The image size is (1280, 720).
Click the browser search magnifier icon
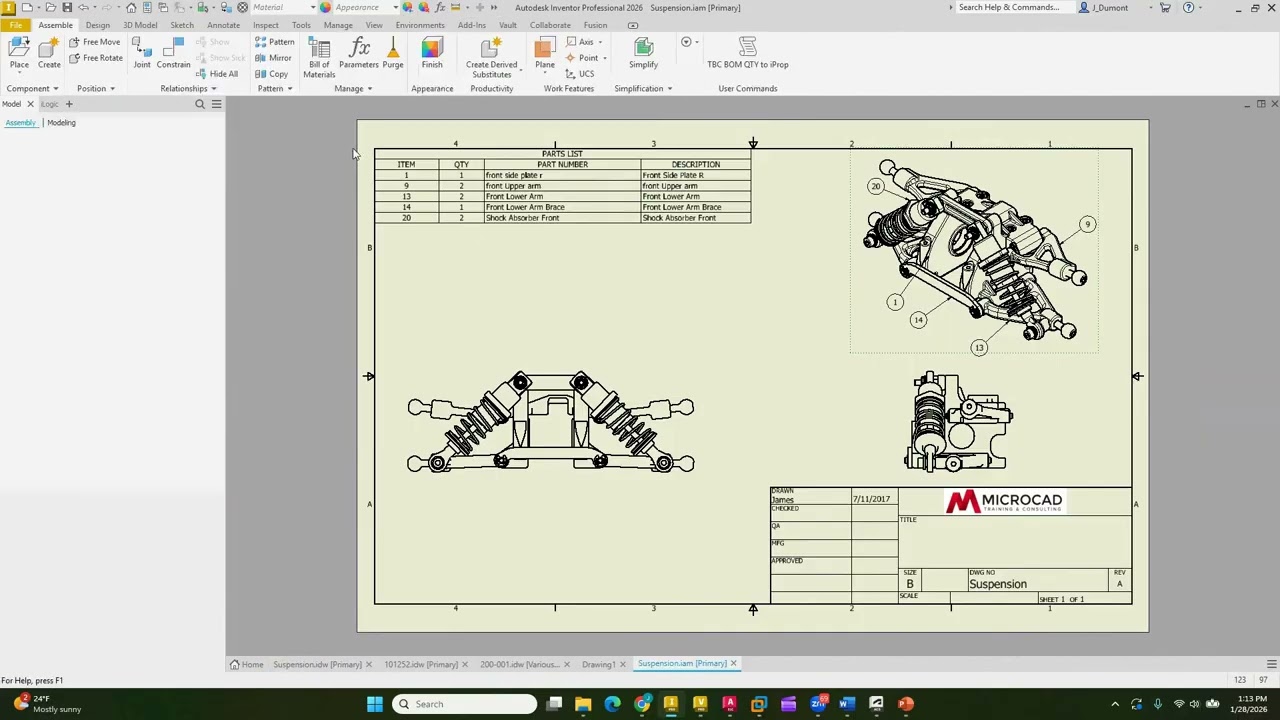(200, 104)
